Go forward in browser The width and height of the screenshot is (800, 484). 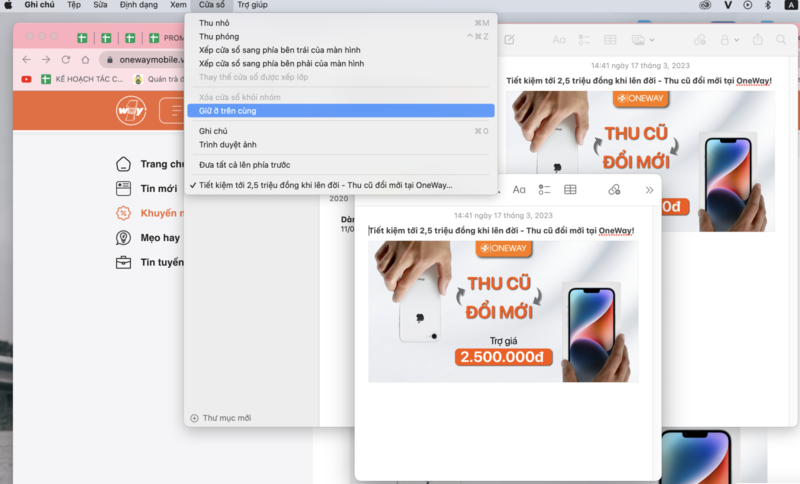point(46,60)
